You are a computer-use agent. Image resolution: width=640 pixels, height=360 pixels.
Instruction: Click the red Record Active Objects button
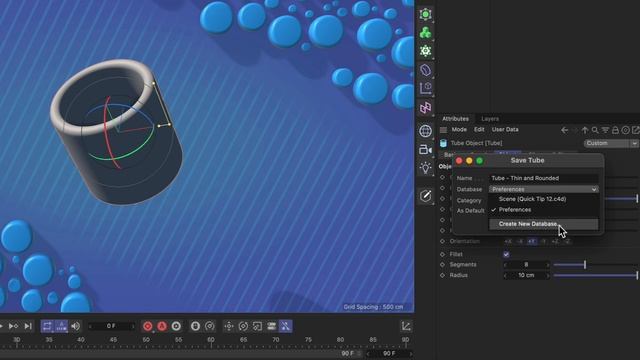[x=148, y=326]
